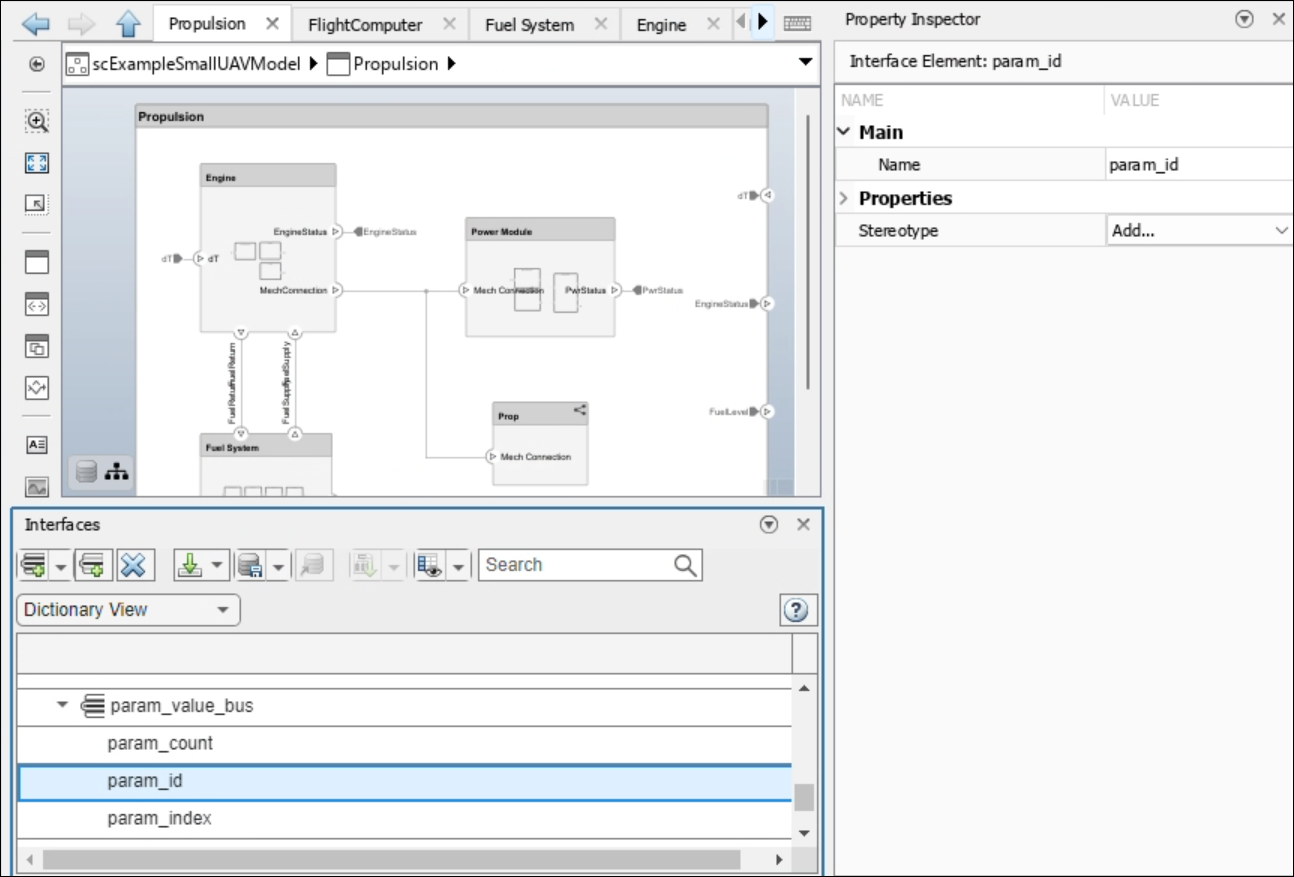Click the add interface element icon
1294x877 pixels.
93,566
